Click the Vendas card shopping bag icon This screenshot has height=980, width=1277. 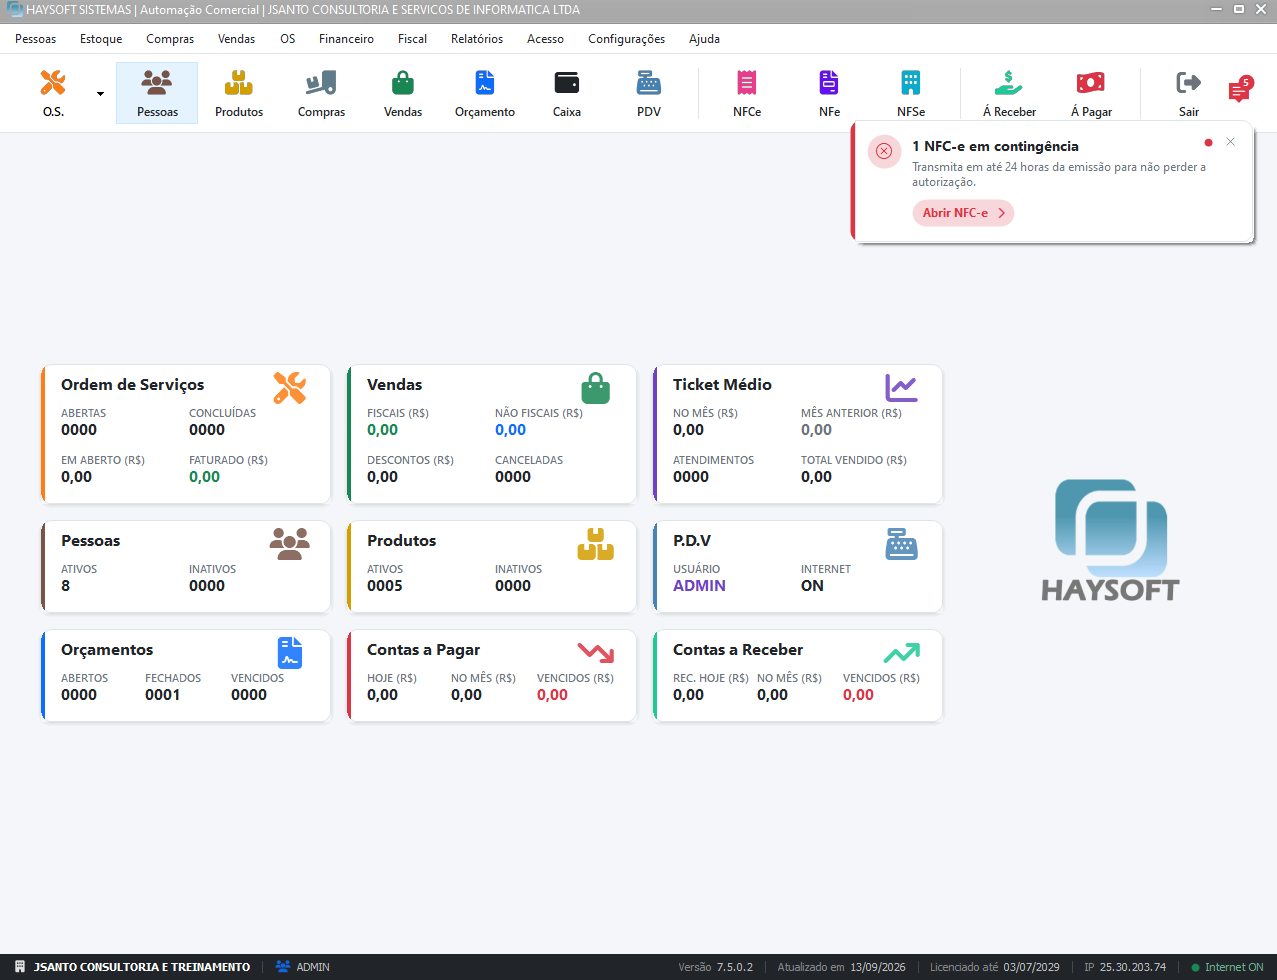[x=595, y=388]
